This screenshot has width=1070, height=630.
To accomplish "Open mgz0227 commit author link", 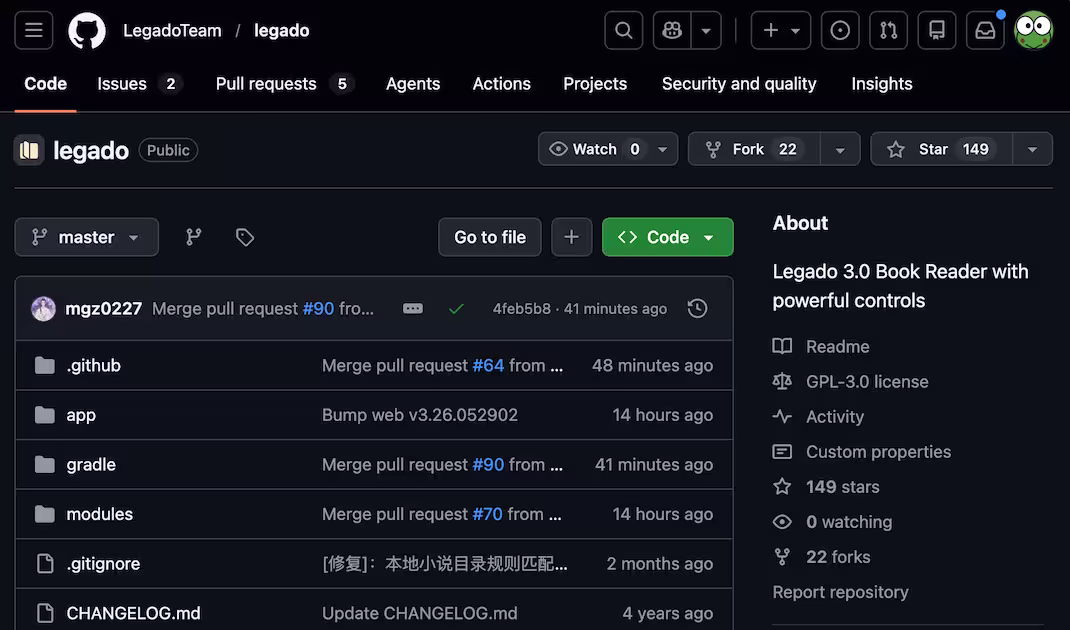I will 104,309.
